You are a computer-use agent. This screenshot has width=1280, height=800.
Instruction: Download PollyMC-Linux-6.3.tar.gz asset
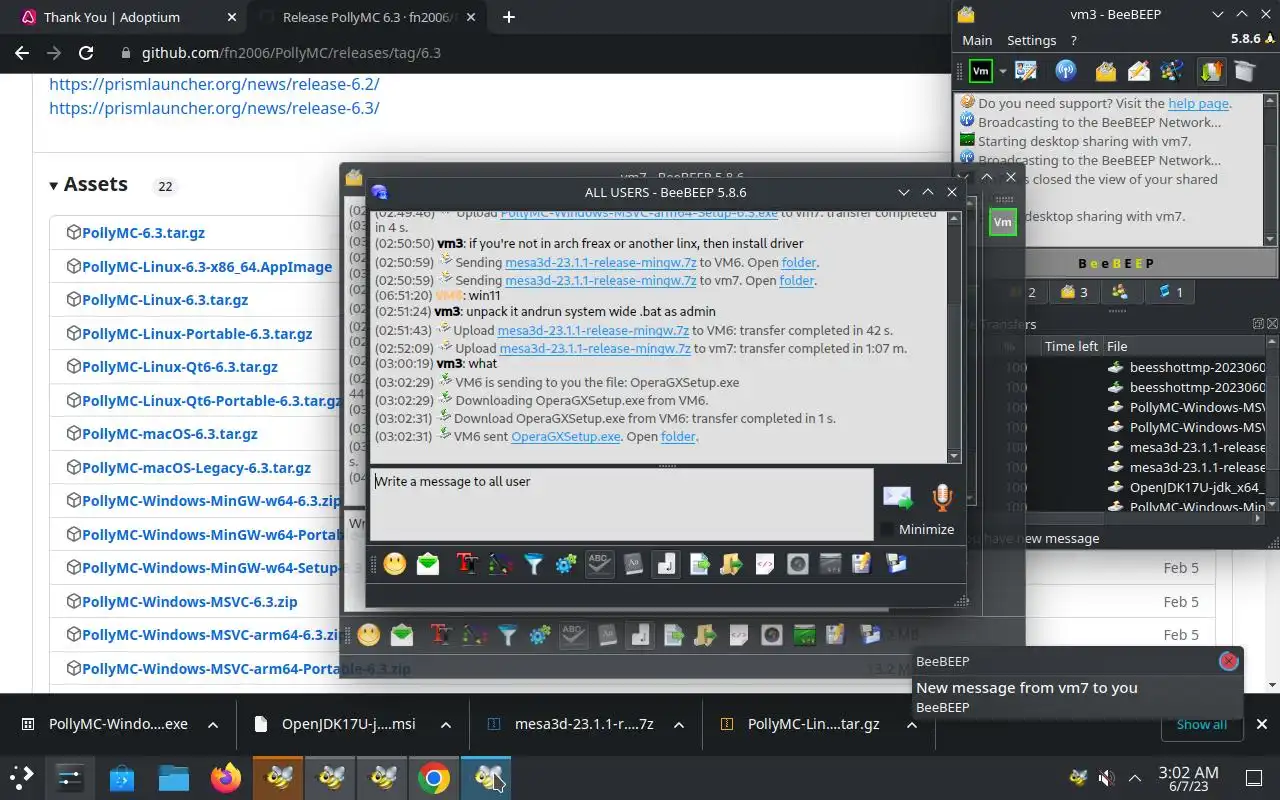tap(165, 299)
